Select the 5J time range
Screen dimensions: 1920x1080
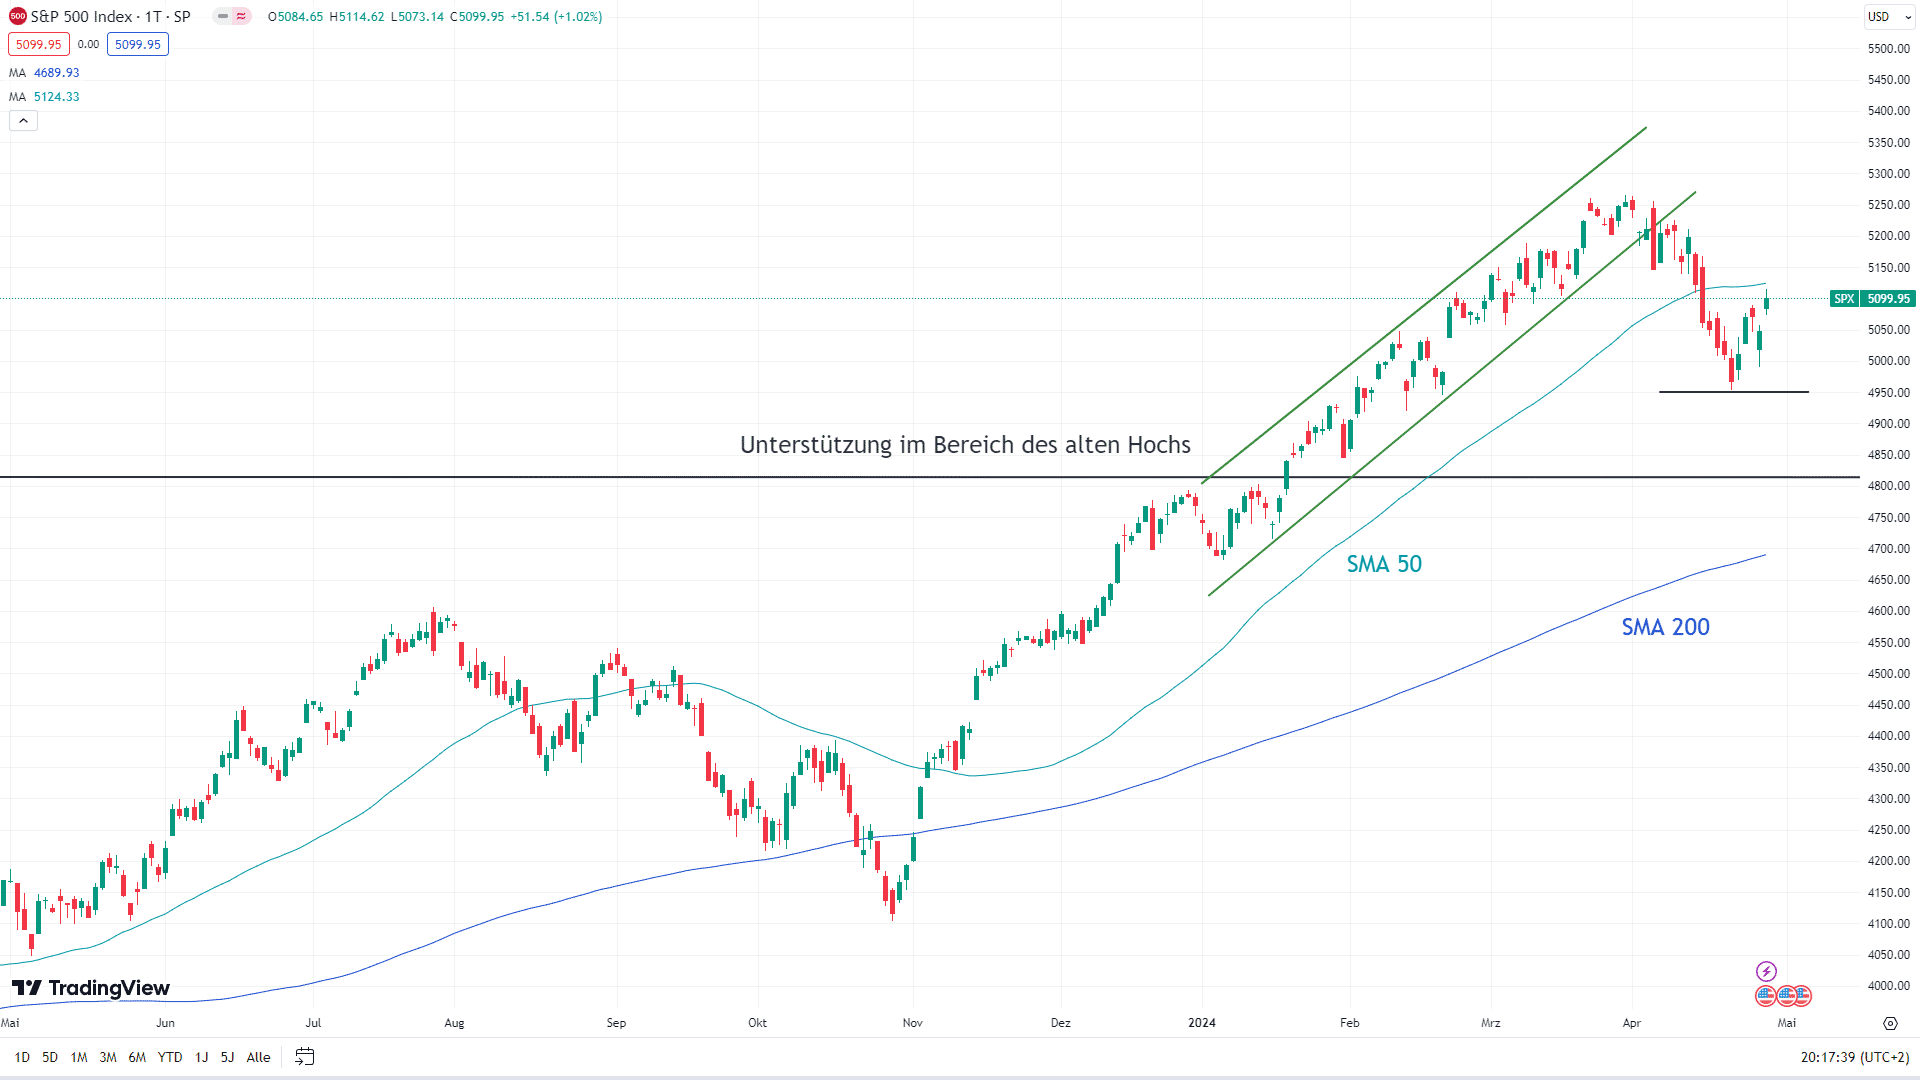[227, 1057]
